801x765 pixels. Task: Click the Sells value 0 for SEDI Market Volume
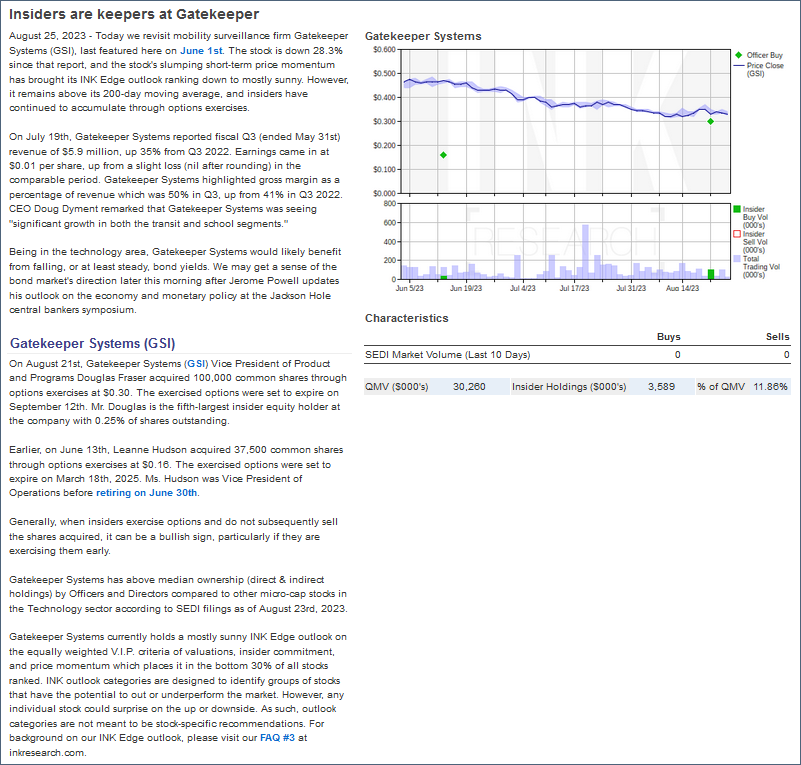tap(787, 355)
